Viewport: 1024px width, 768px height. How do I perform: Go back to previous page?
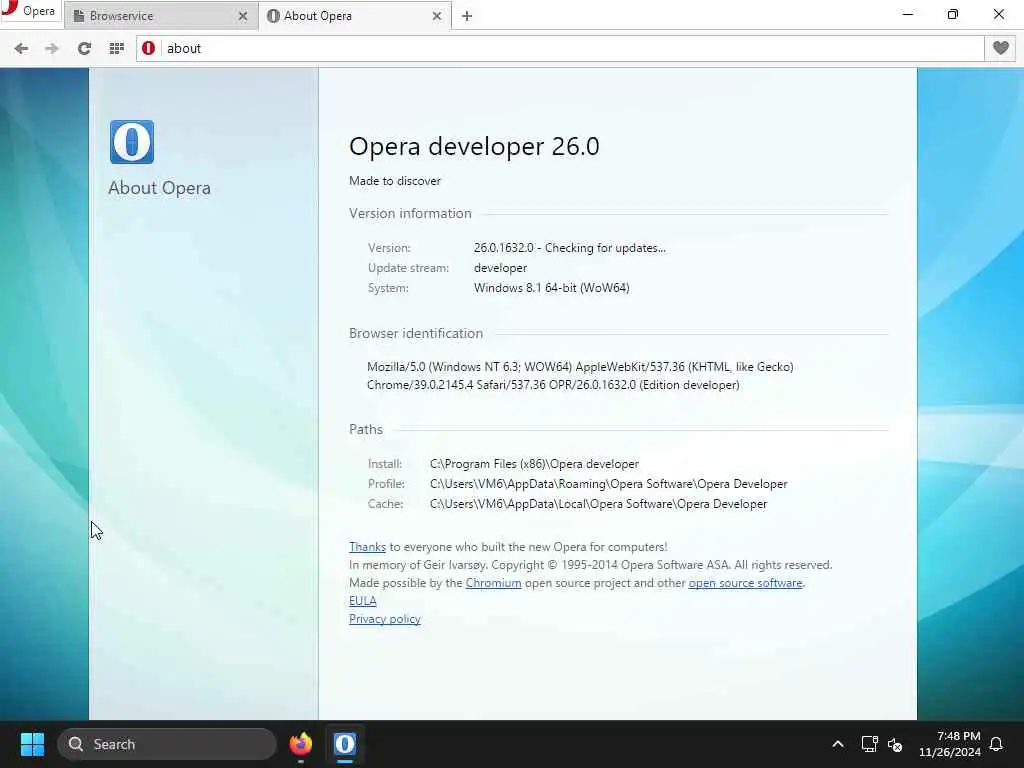coord(21,48)
